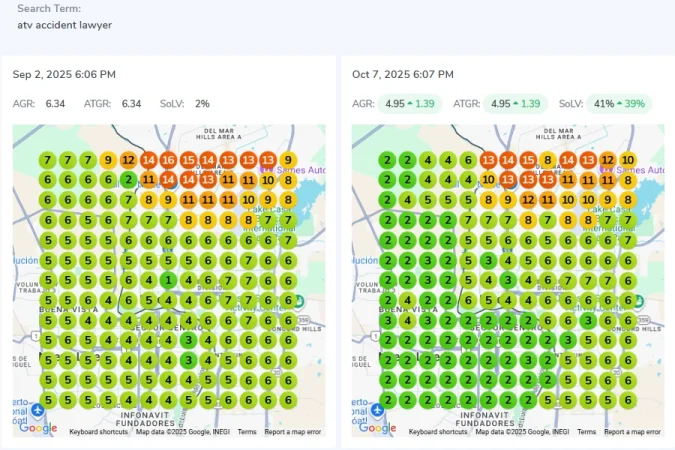675x450 pixels.
Task: Open Keyboard shortcuts on Sep 2 map
Action: [x=98, y=432]
